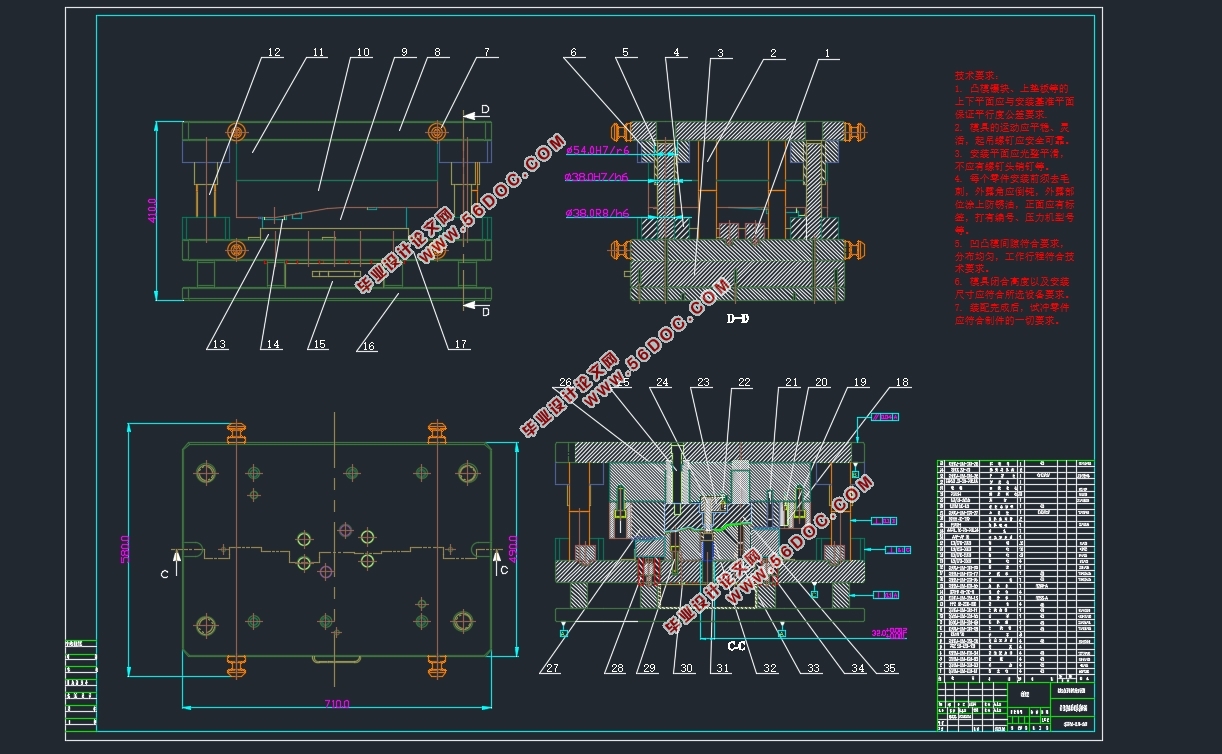
Task: Click part balloon number 20
Action: 821,382
